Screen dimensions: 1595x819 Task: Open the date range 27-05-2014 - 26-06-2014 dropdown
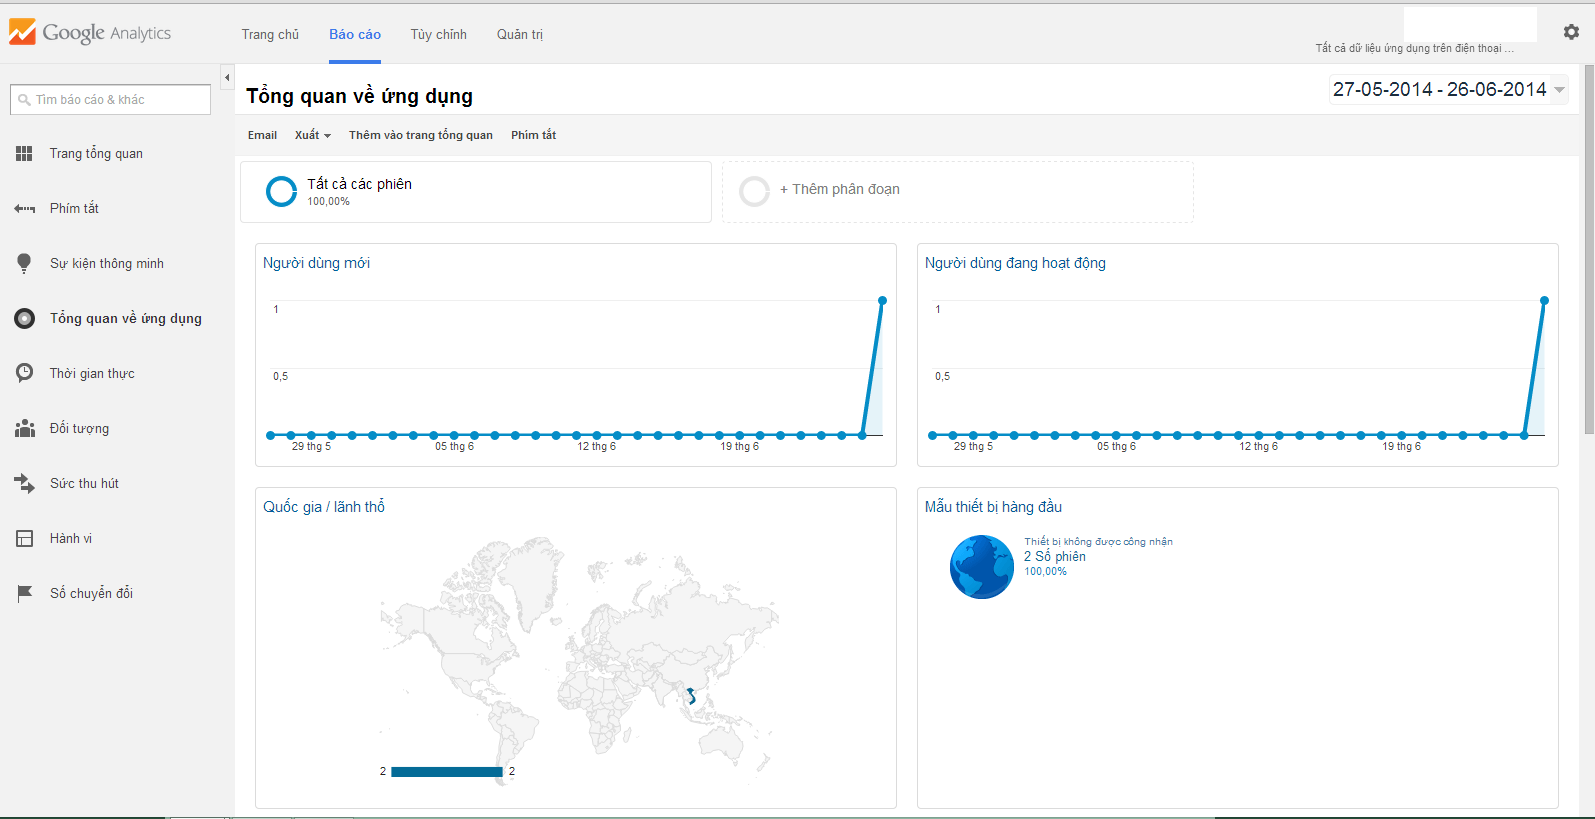click(x=1448, y=90)
